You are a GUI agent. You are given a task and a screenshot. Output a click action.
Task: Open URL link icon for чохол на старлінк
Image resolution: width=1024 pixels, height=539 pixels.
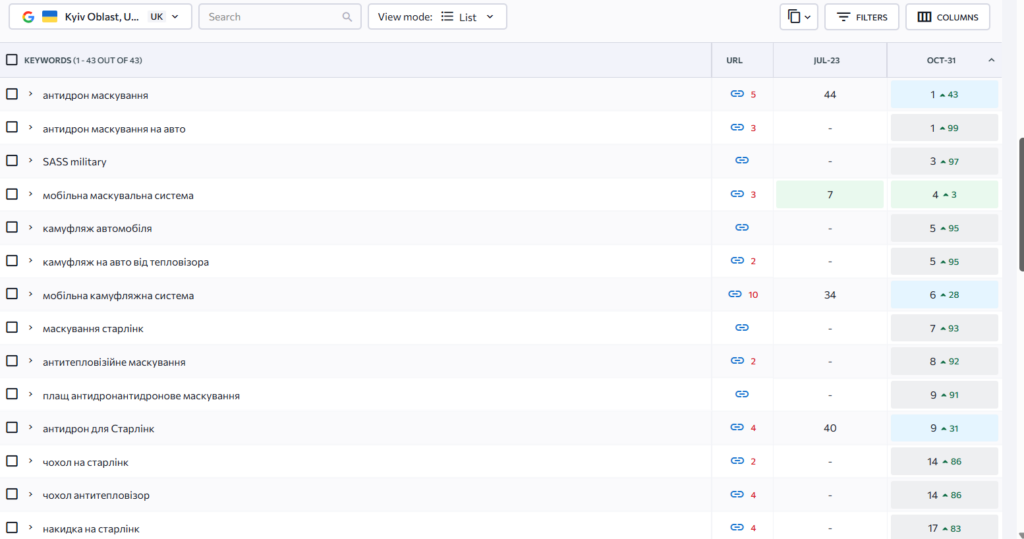[737, 461]
